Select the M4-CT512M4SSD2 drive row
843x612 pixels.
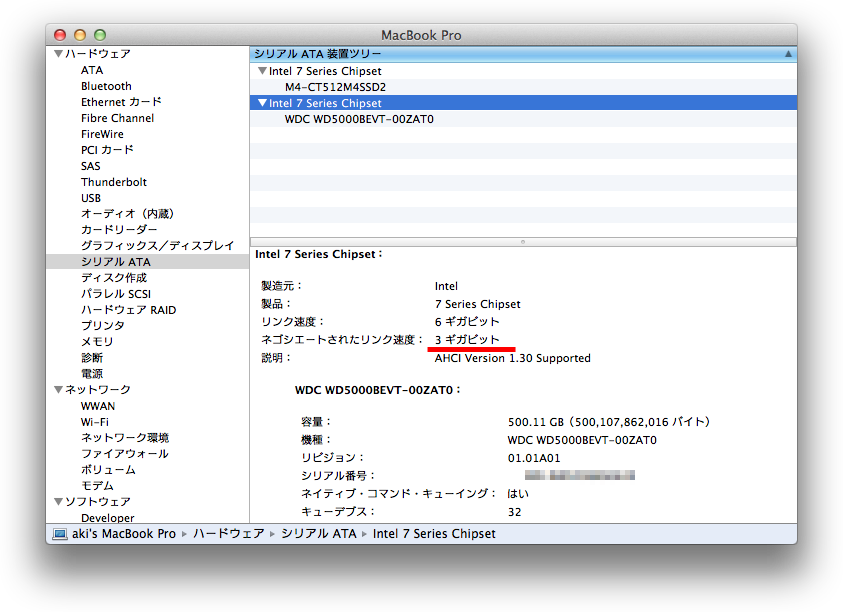pyautogui.click(x=523, y=87)
